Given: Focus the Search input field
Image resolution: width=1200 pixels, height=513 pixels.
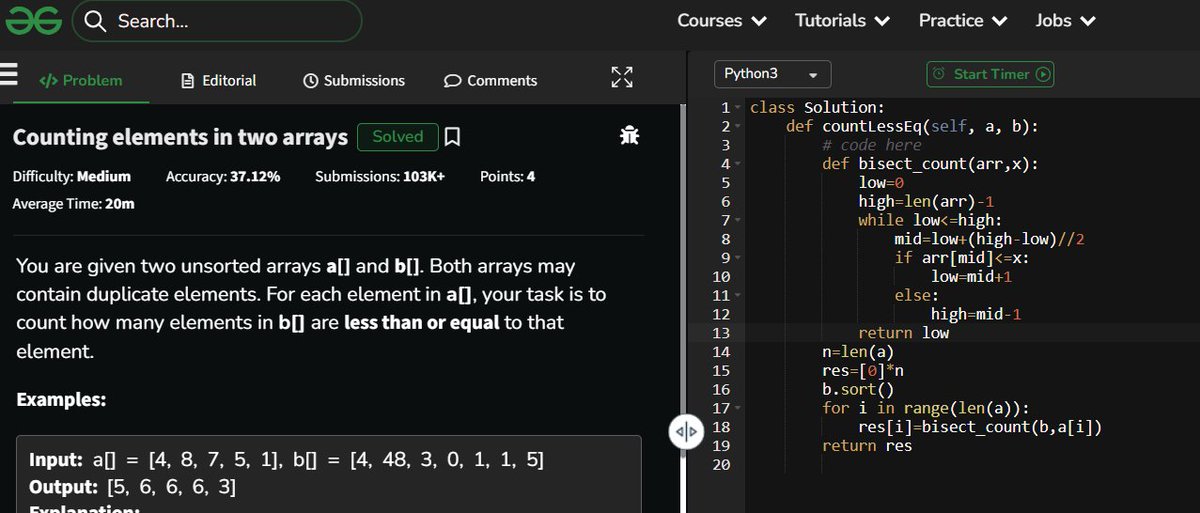Looking at the screenshot, I should point(217,21).
